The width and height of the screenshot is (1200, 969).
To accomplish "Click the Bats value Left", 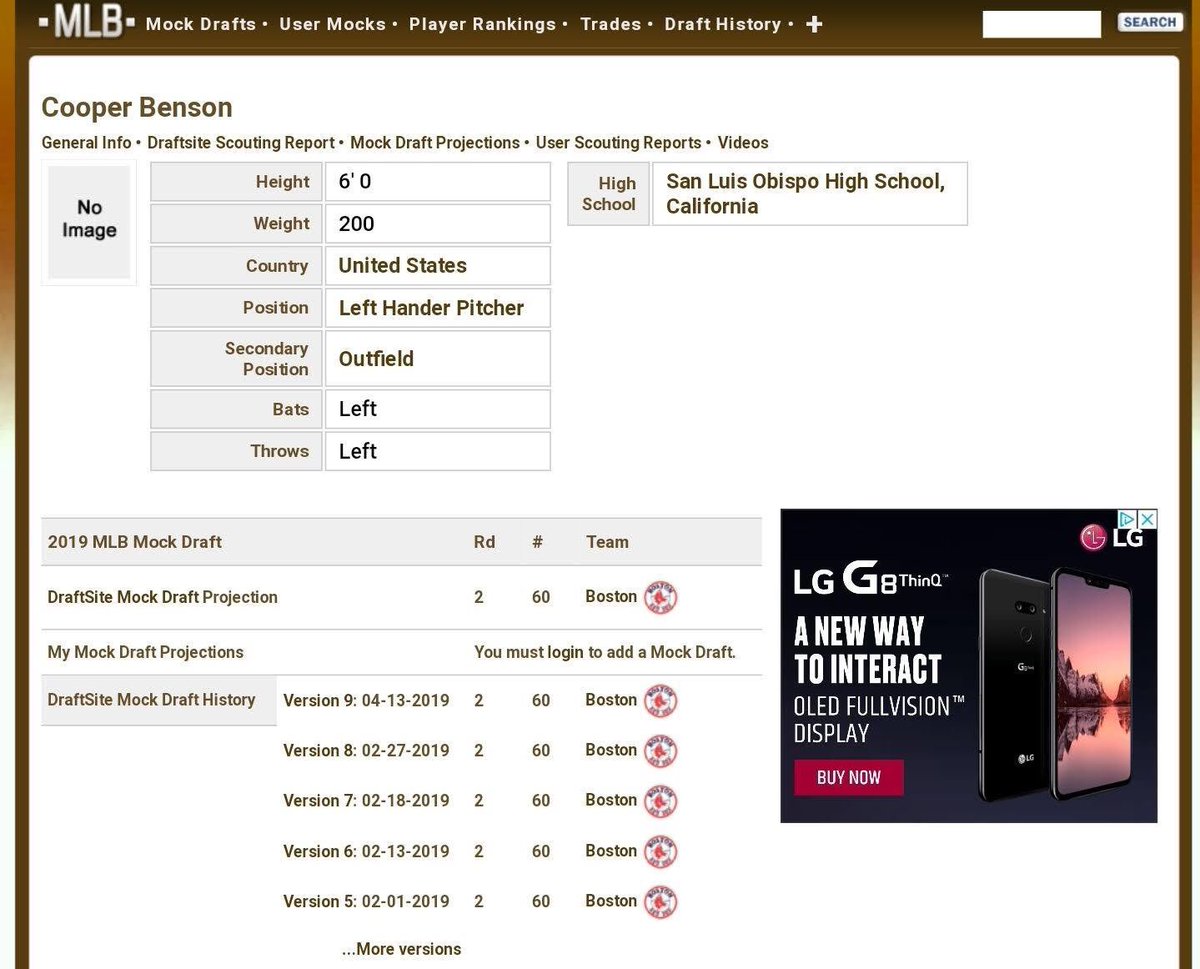I will 358,409.
